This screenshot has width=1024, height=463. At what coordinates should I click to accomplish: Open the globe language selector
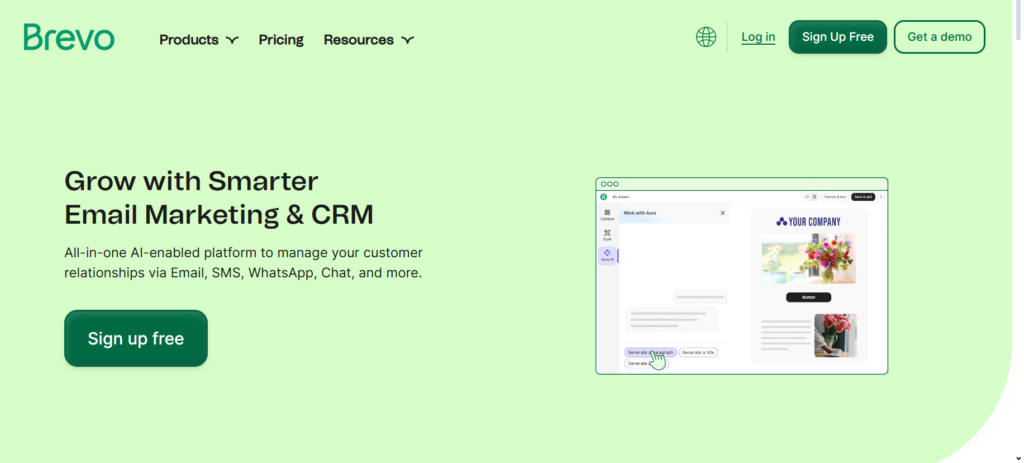pyautogui.click(x=706, y=37)
